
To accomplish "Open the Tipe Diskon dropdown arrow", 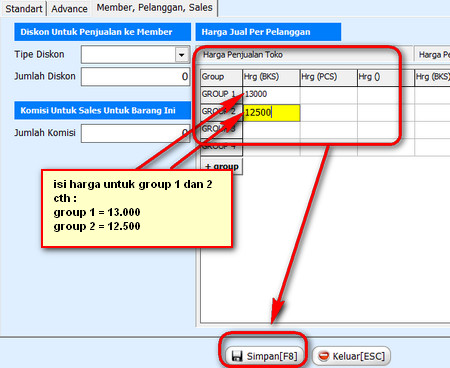I will 182,54.
